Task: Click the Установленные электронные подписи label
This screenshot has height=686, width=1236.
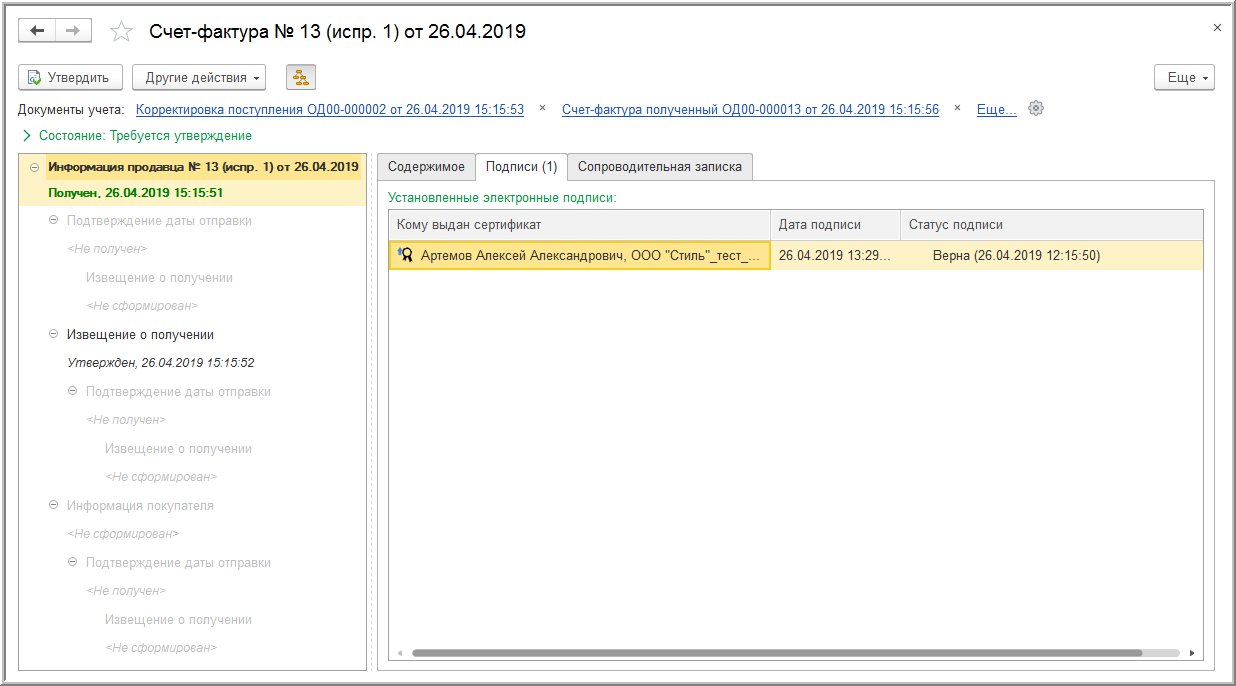Action: click(502, 198)
